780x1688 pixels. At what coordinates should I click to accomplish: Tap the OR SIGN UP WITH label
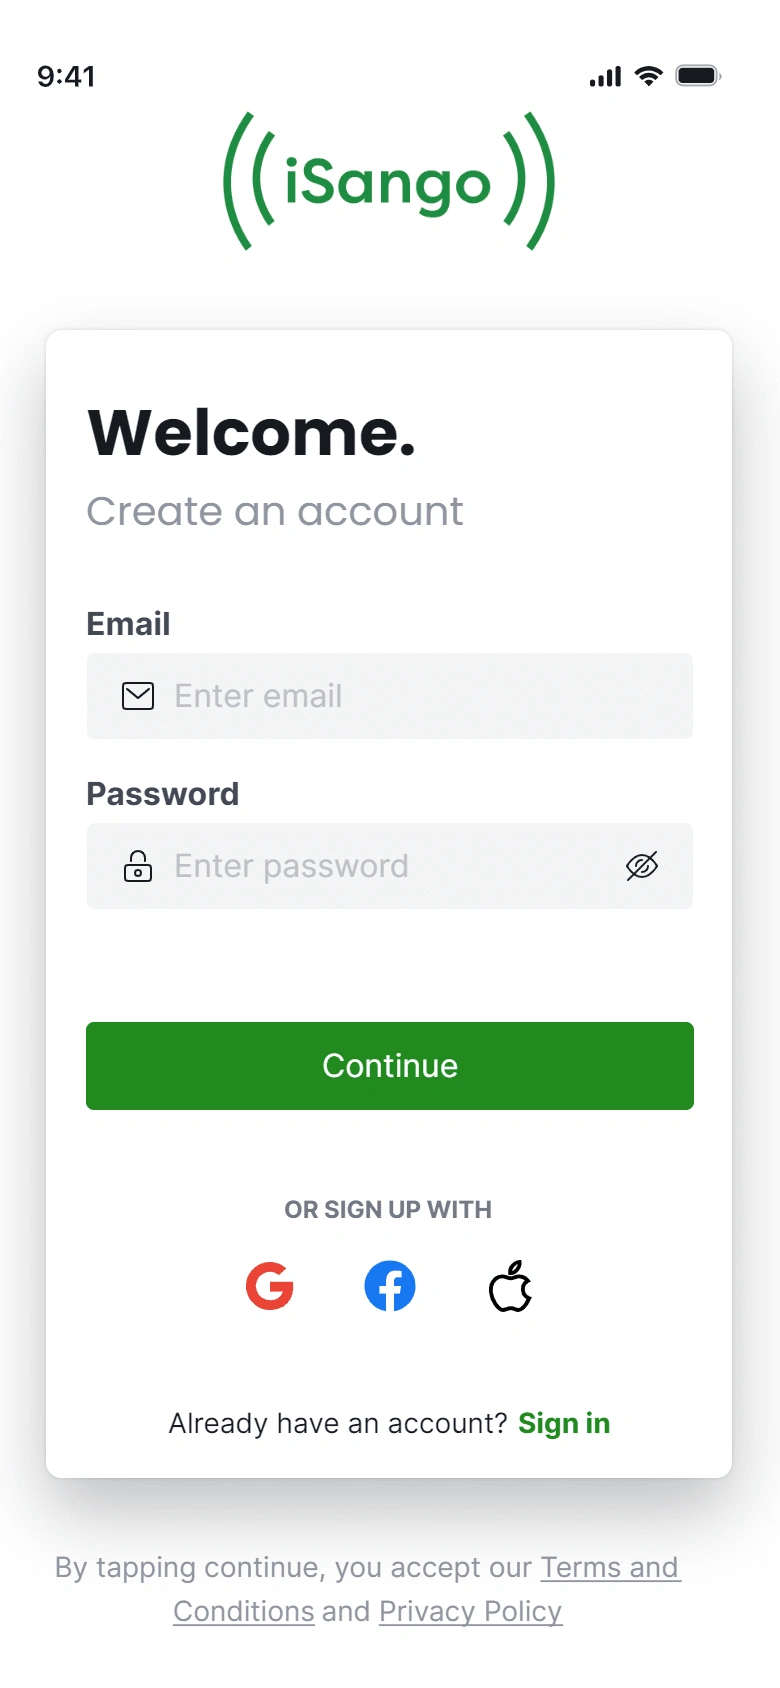click(388, 1210)
